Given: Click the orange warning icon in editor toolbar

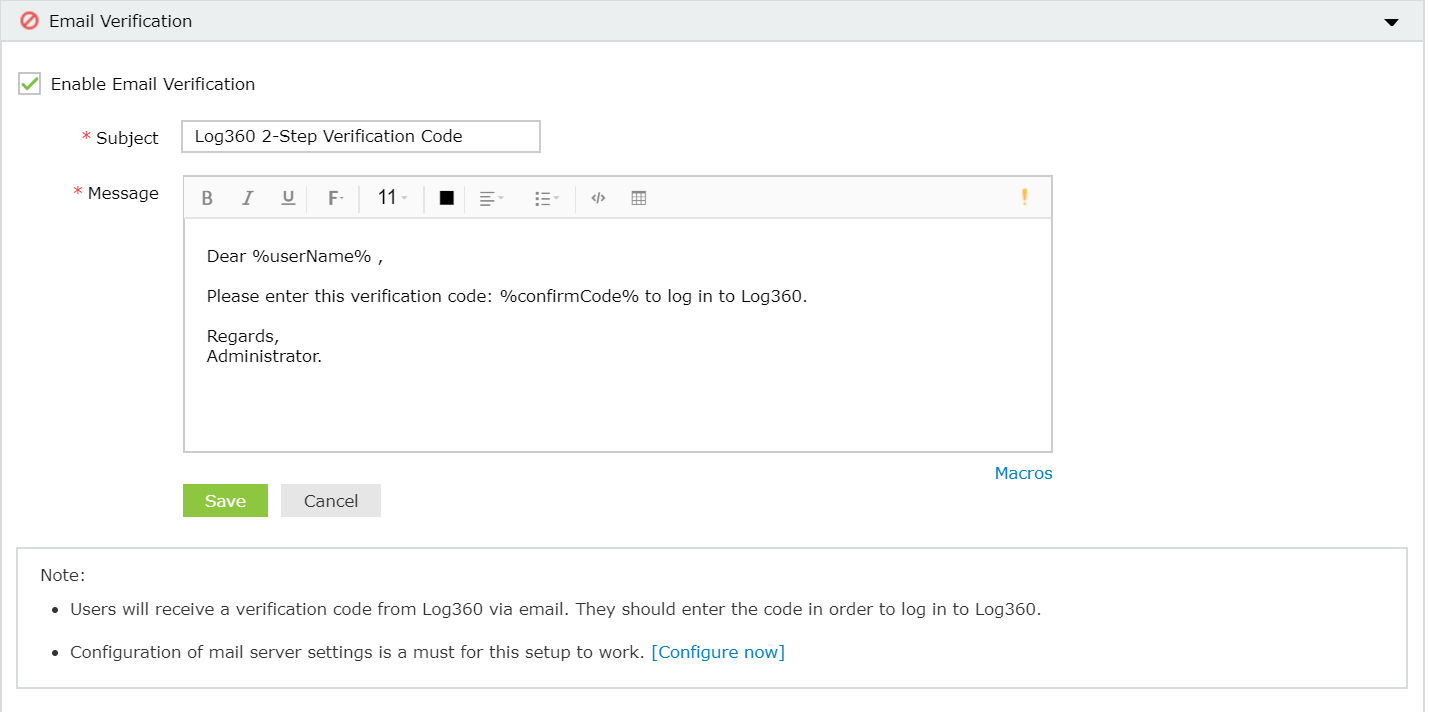Looking at the screenshot, I should point(1024,196).
